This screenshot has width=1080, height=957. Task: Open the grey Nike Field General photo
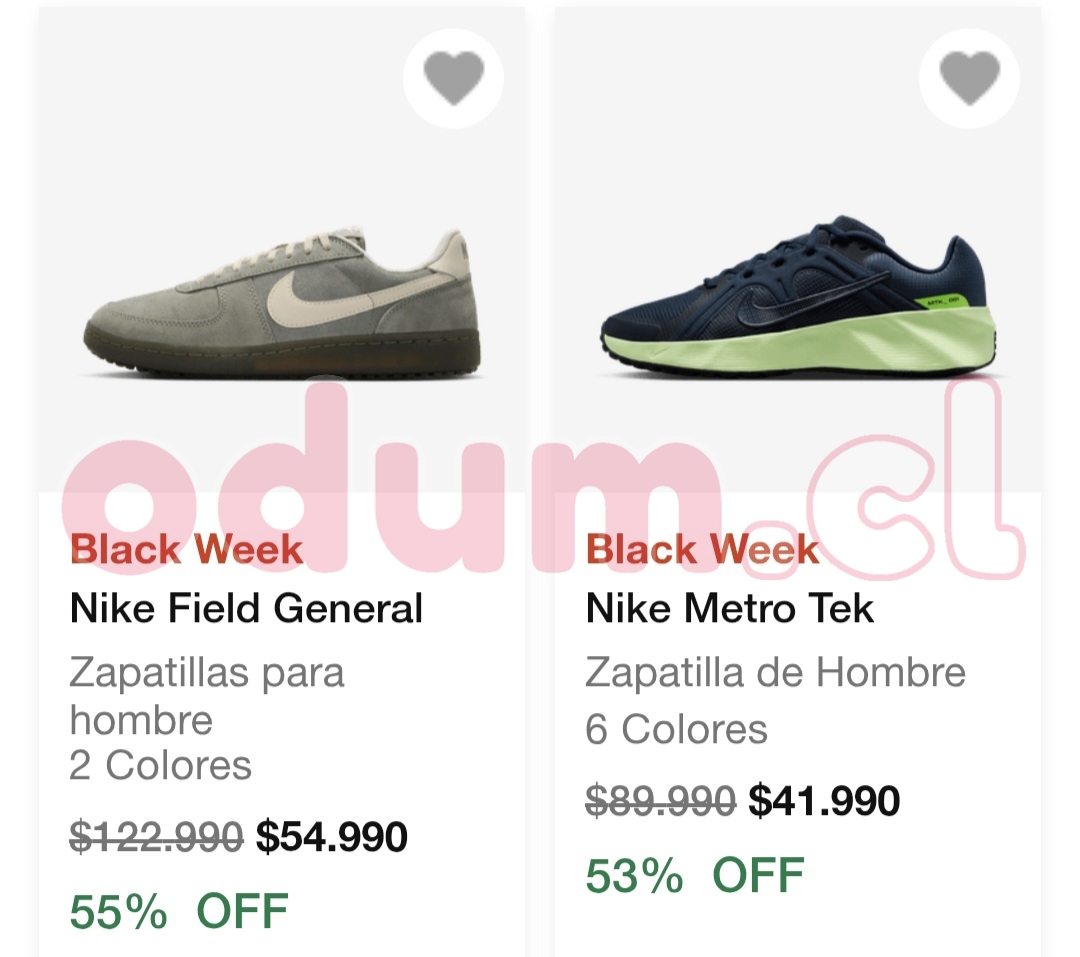[282, 303]
